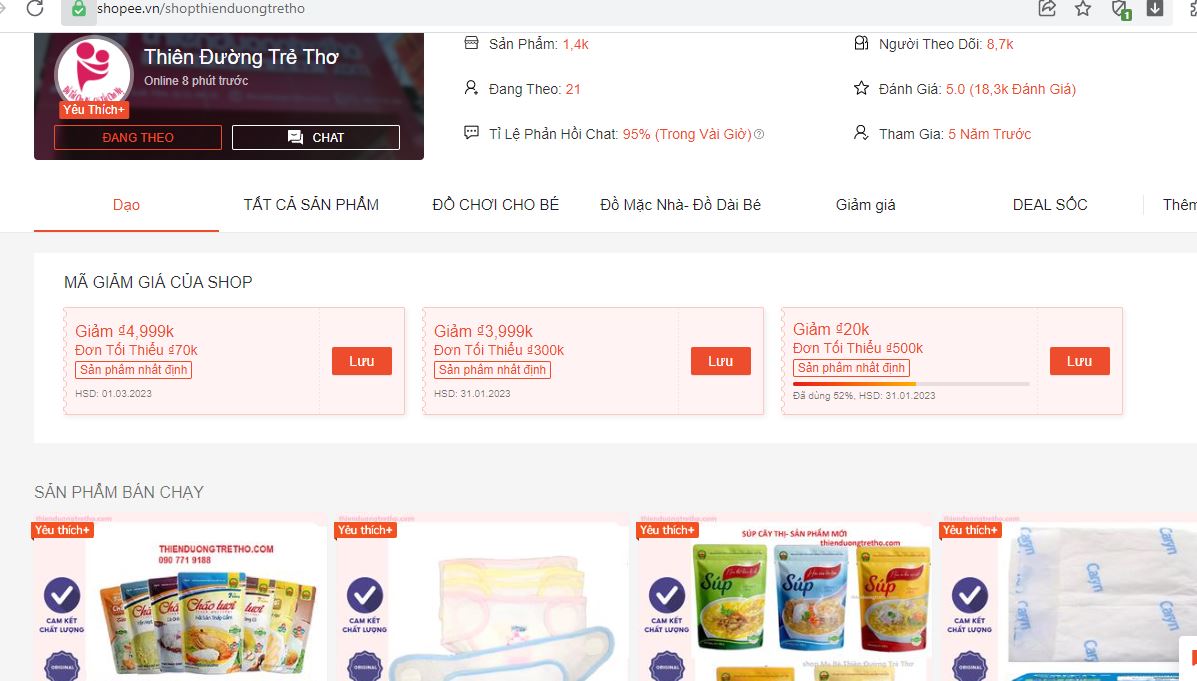The image size is (1197, 681).
Task: Toggle the ĐANG THEO follow button
Action: (138, 137)
